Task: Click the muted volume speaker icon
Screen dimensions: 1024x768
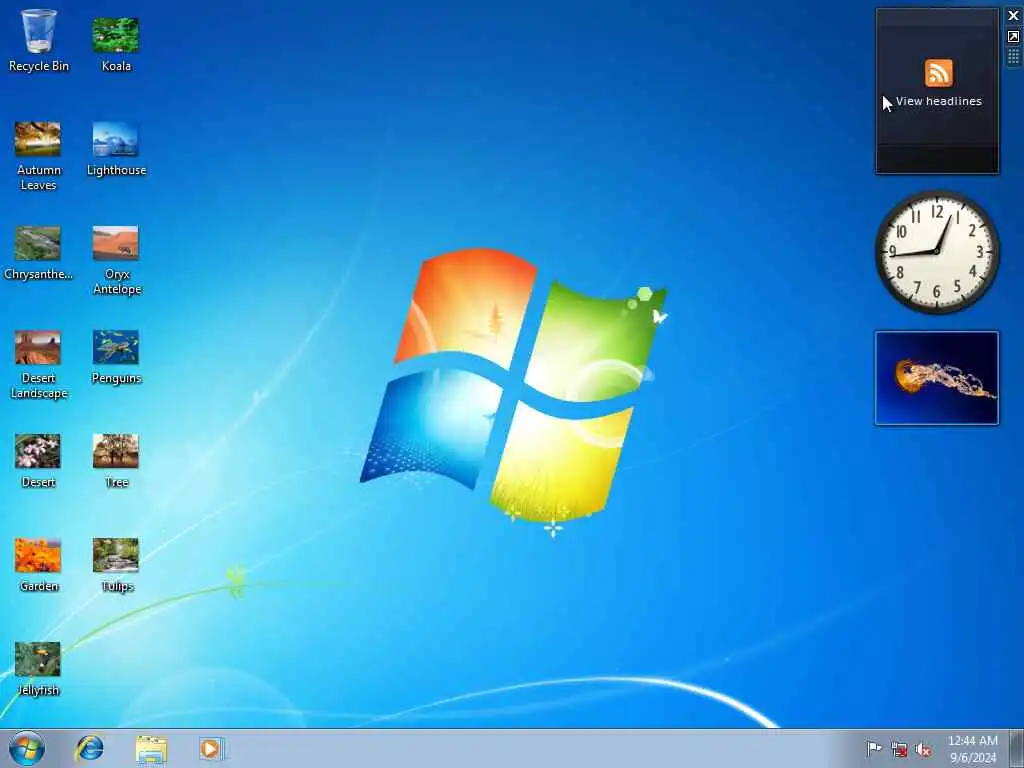Action: [x=923, y=749]
